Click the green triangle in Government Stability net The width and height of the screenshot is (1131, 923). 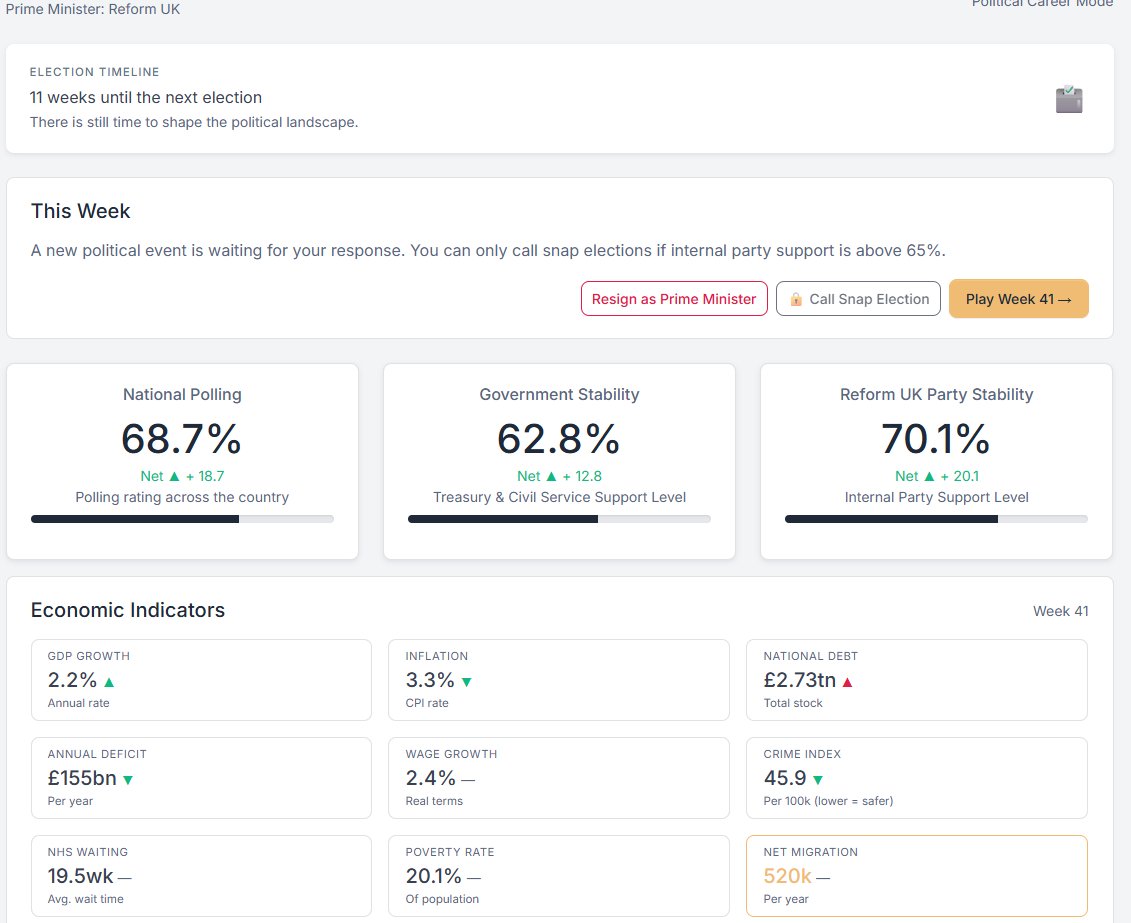click(x=552, y=476)
